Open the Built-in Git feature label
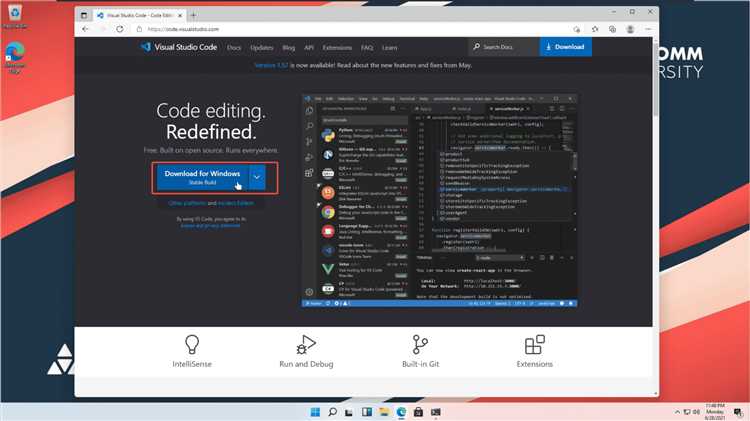 420,364
